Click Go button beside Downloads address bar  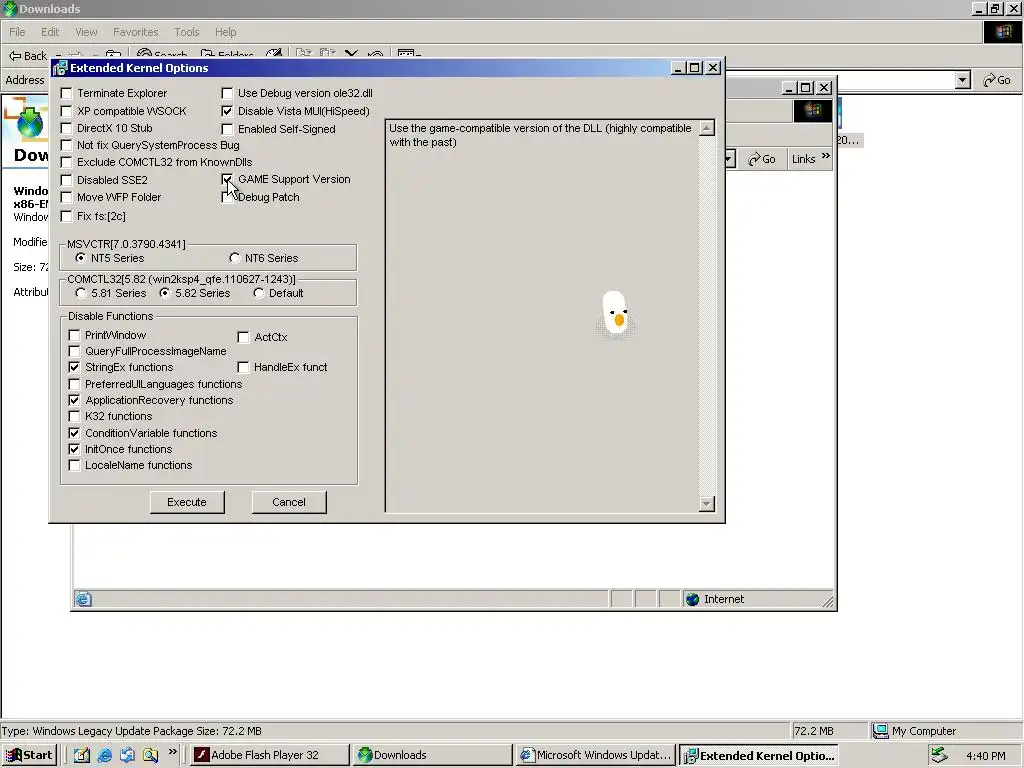pos(997,80)
